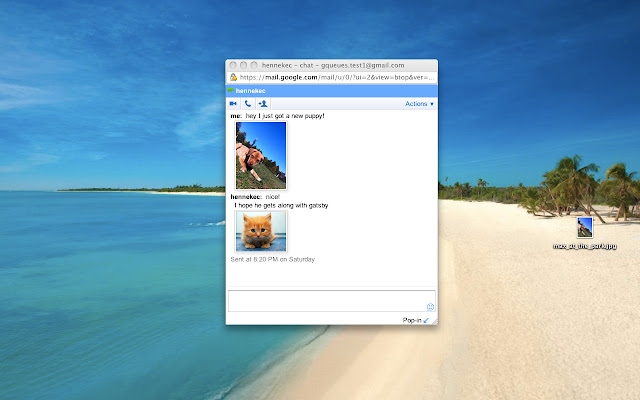Open the Actions dropdown menu
The height and width of the screenshot is (400, 640).
419,103
